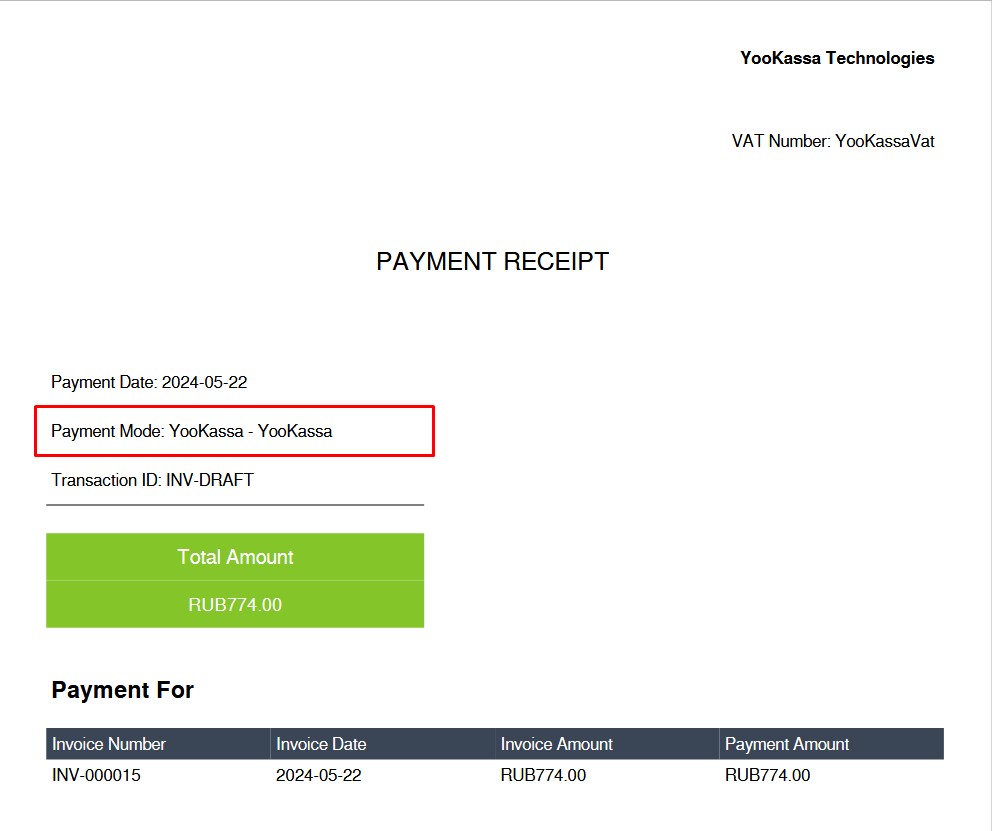Click the YooKassa Technologies company name
Image resolution: width=992 pixels, height=831 pixels.
[836, 58]
